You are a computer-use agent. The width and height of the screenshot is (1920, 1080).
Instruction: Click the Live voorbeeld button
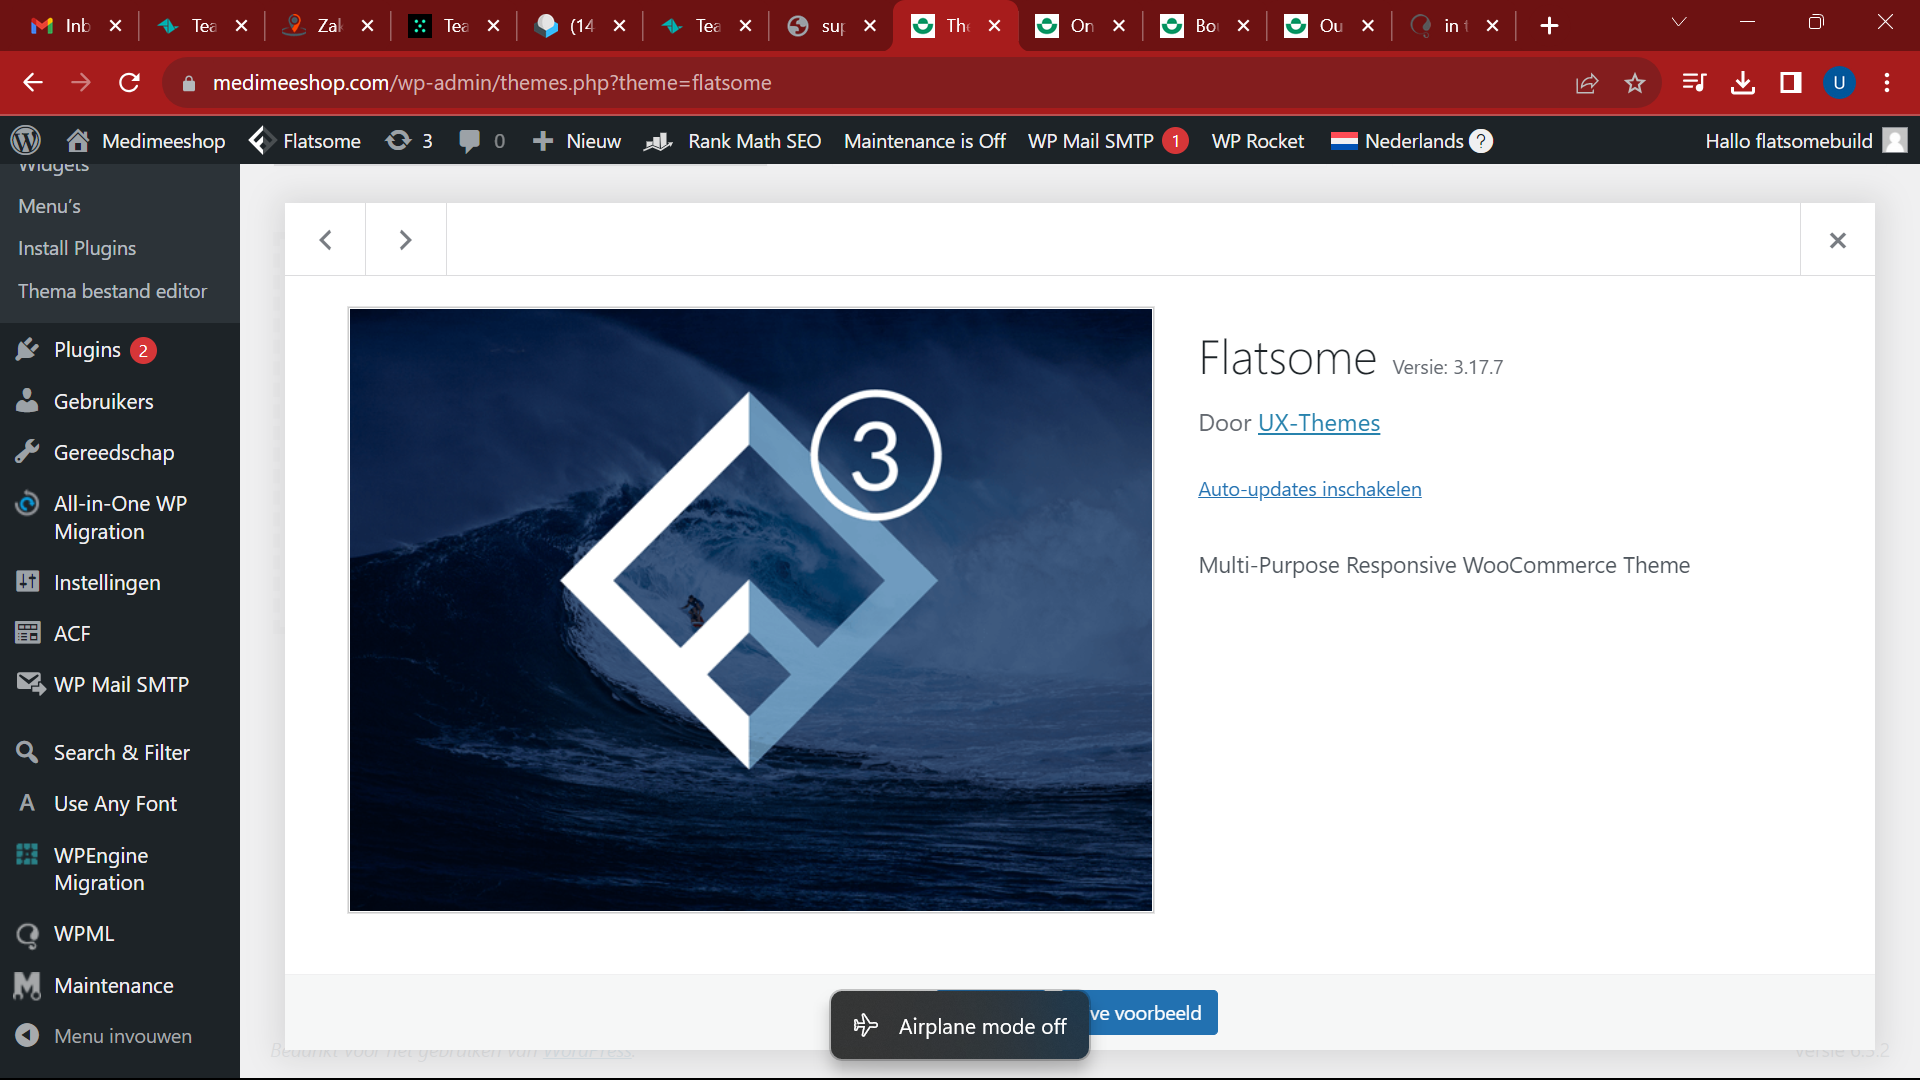pos(1152,1013)
